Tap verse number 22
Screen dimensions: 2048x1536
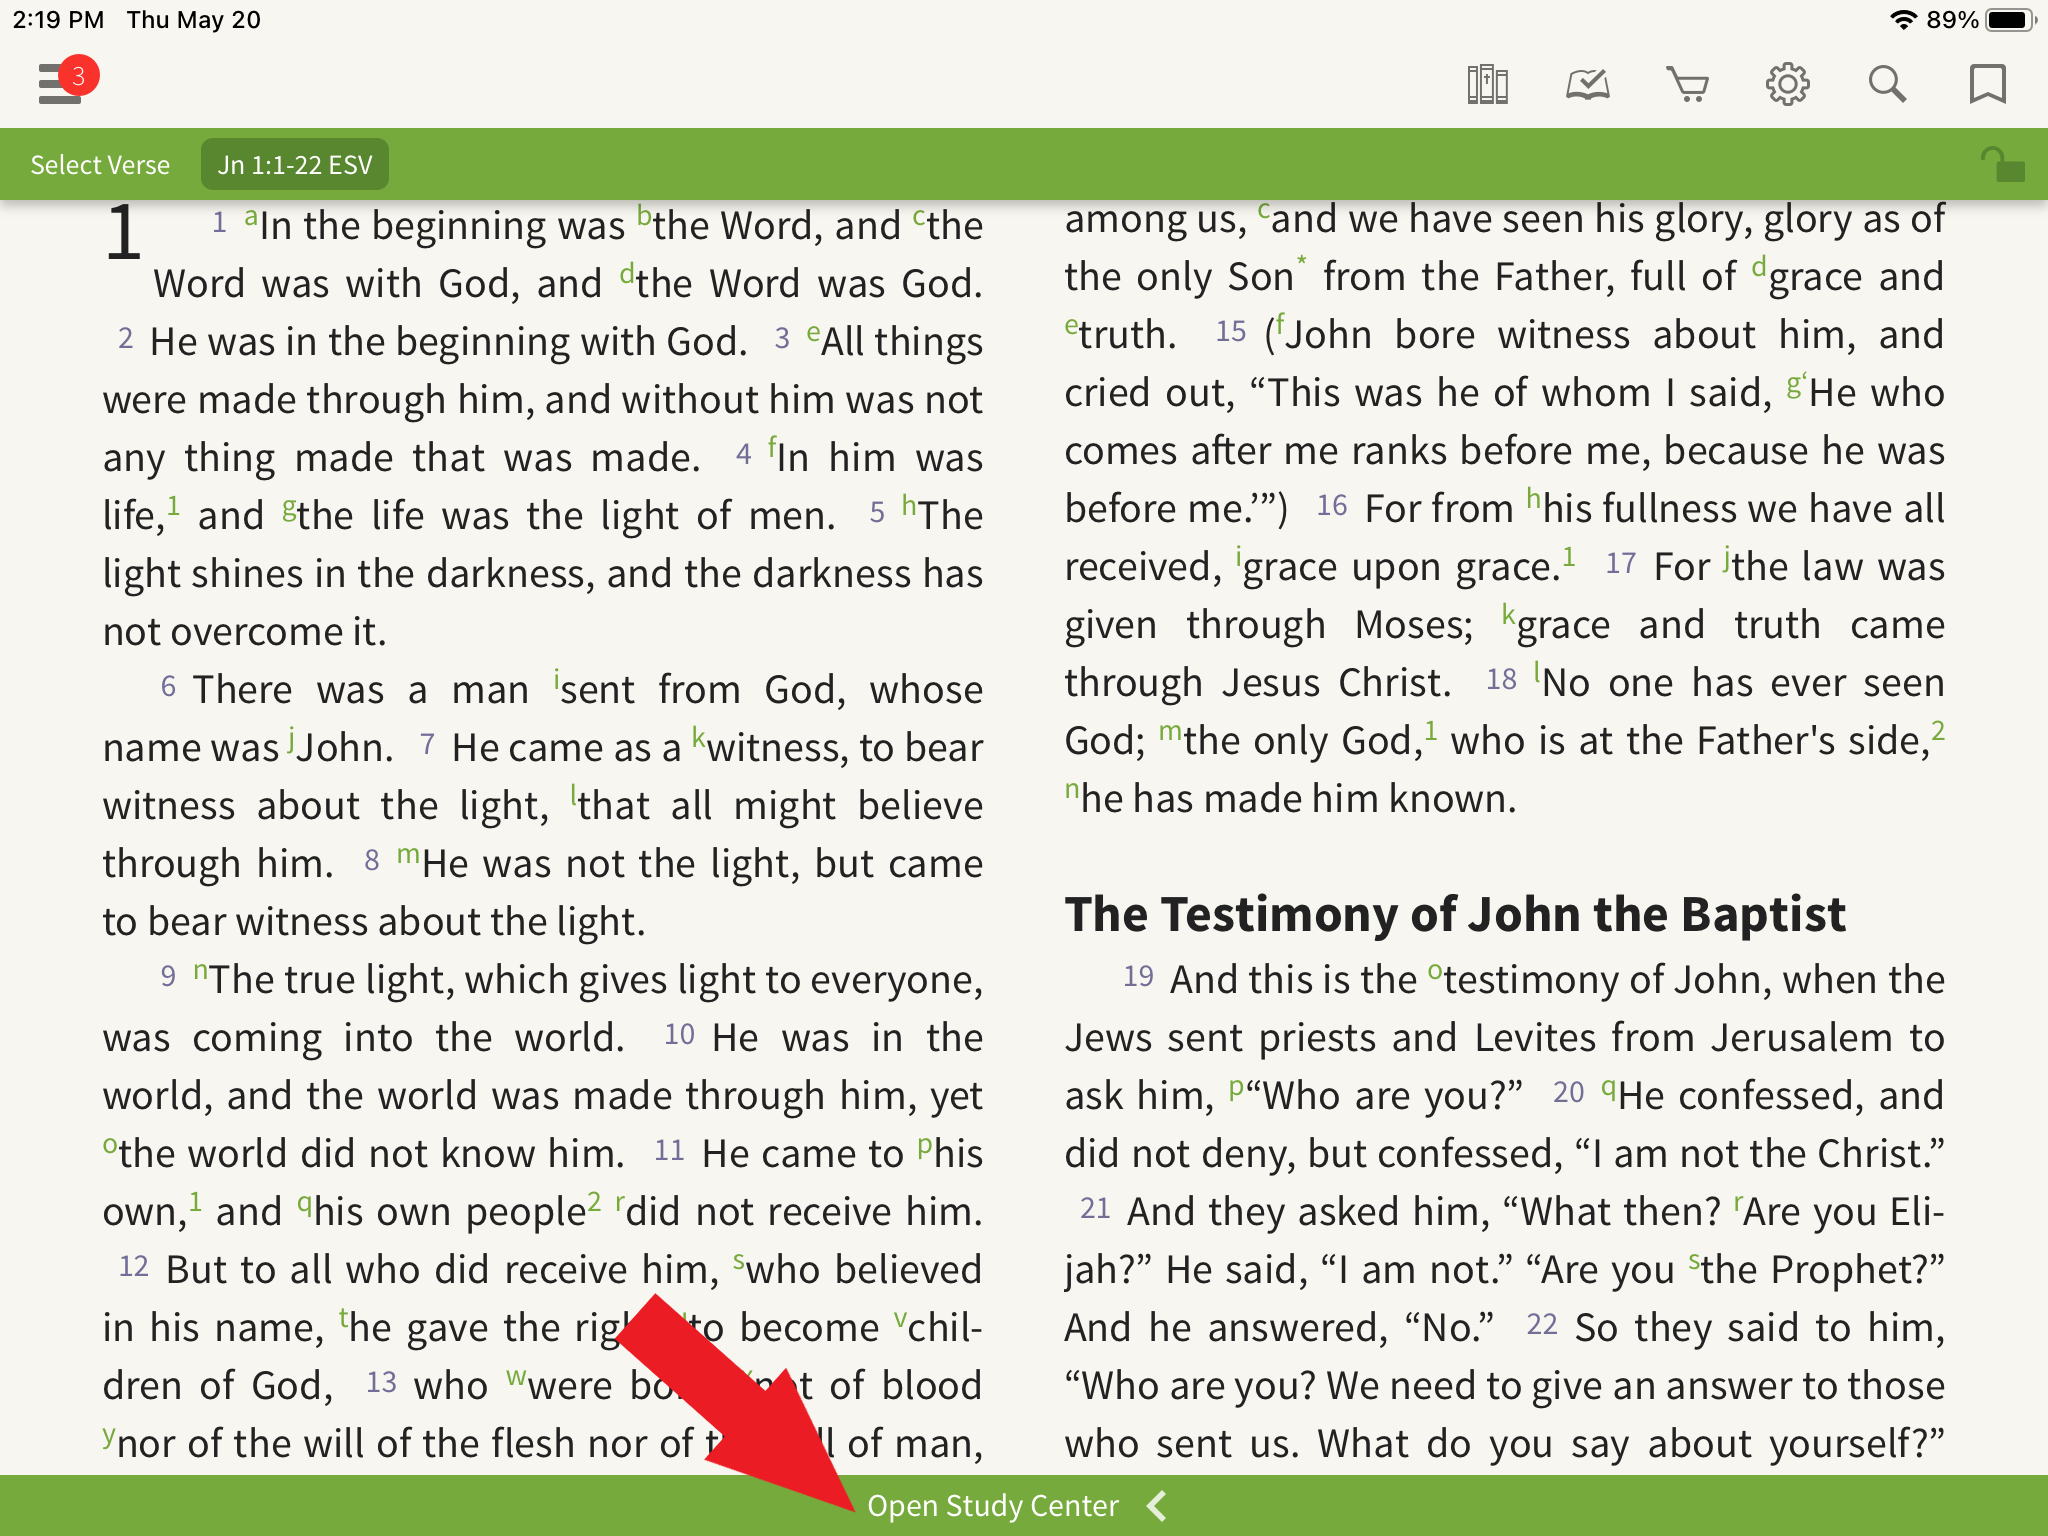(1542, 1325)
